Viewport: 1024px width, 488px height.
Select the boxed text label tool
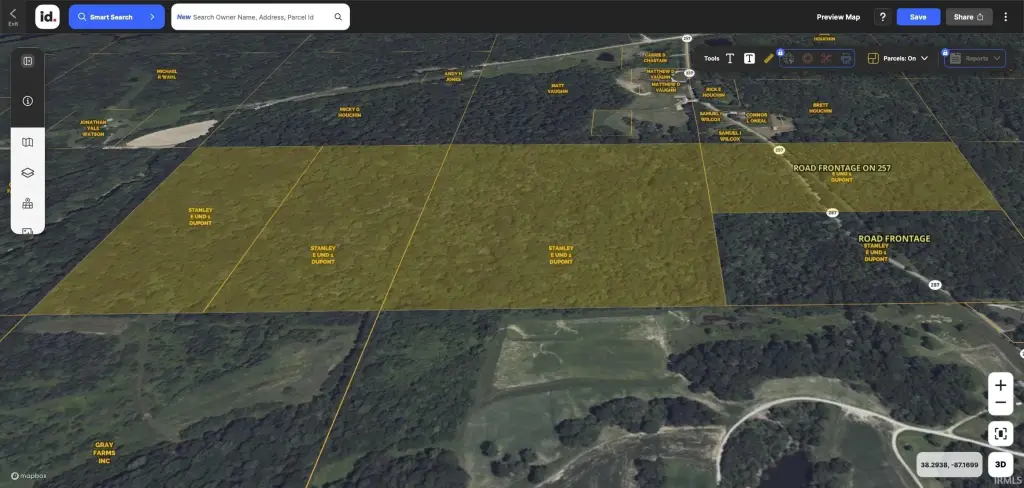coord(749,59)
